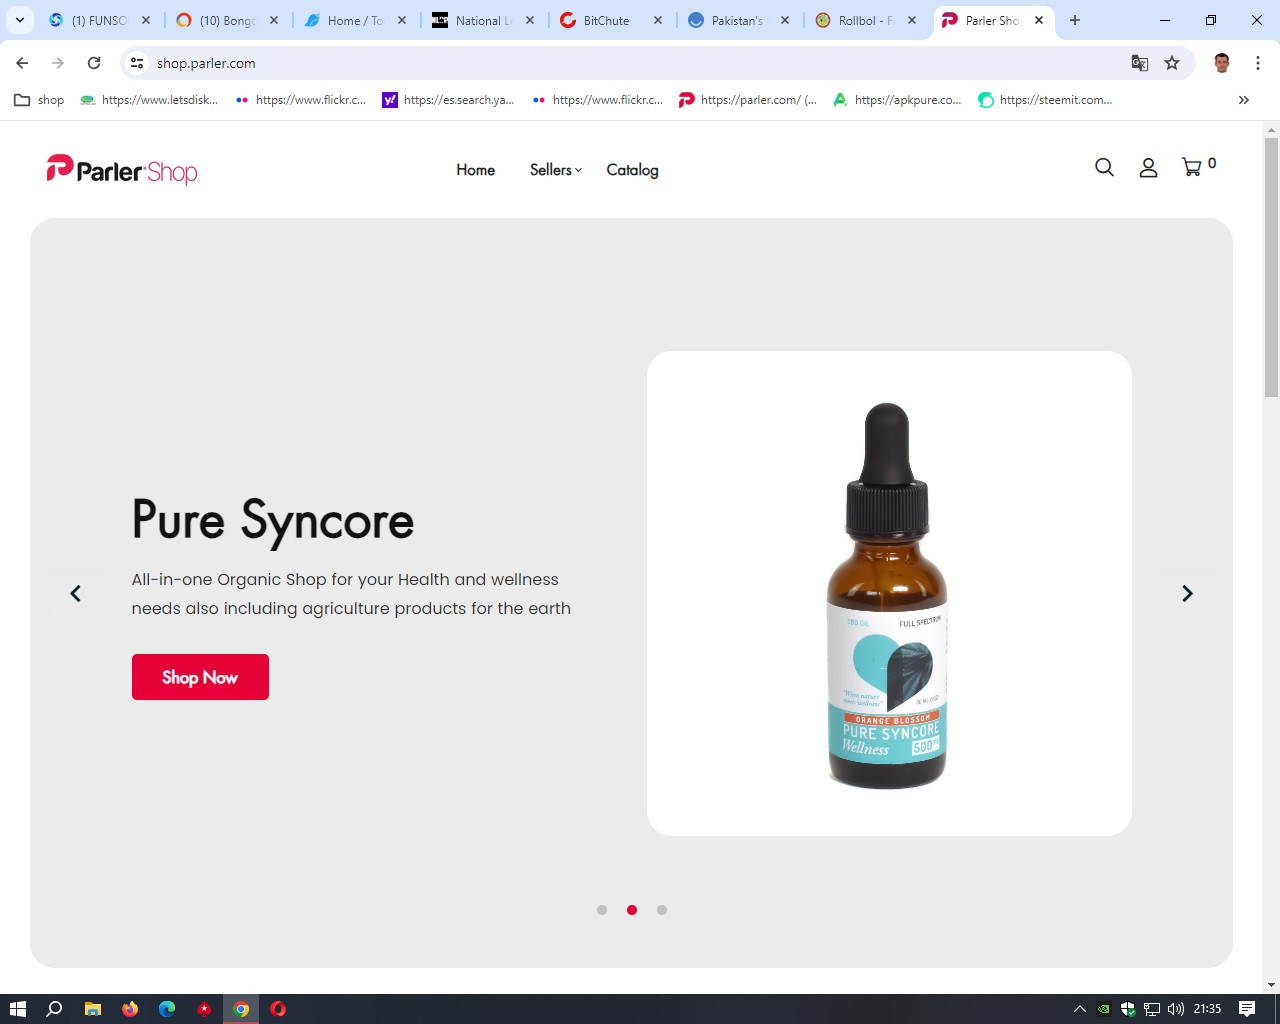Go to previous carousel slide arrow
This screenshot has width=1280, height=1024.
point(75,594)
